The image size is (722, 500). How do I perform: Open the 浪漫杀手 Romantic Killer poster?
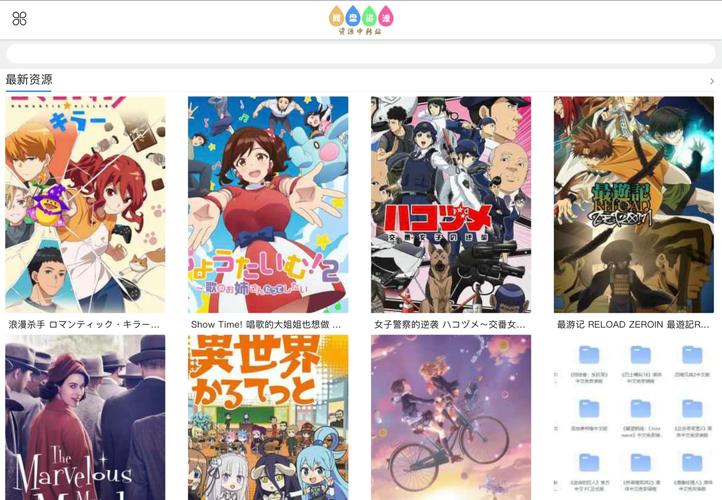tap(85, 204)
